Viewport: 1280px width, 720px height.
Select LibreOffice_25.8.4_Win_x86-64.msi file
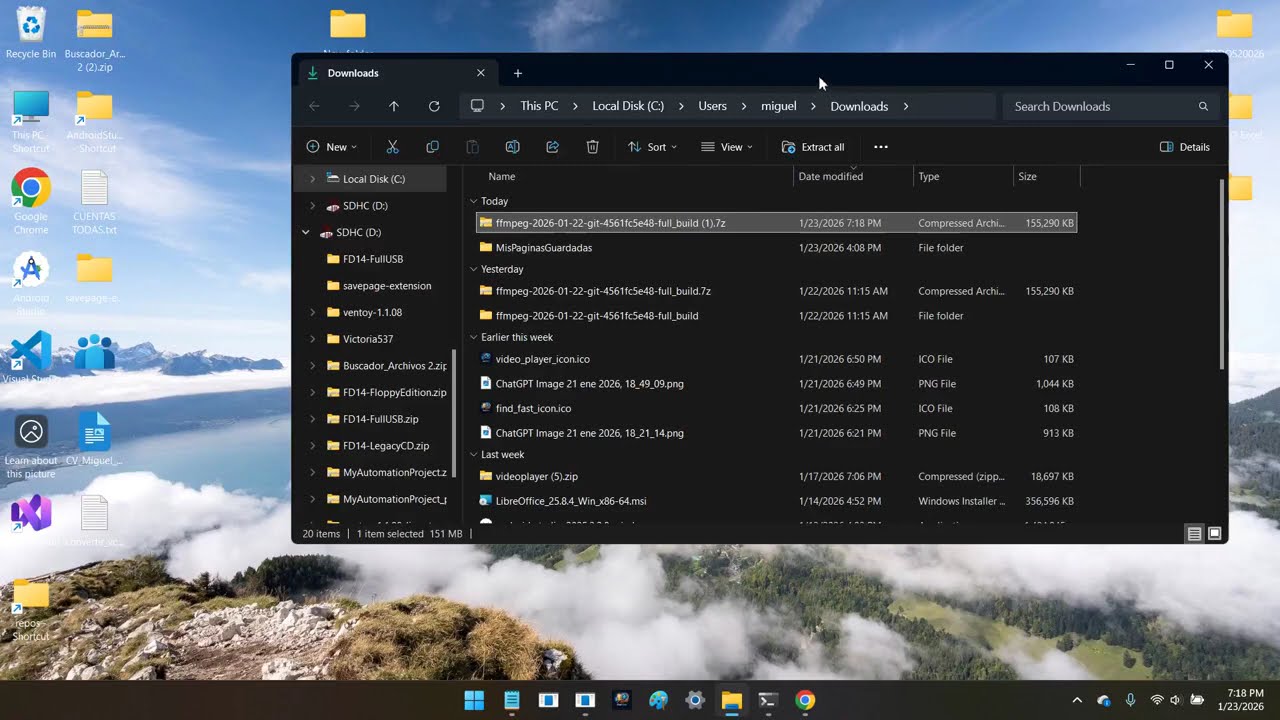[776, 501]
